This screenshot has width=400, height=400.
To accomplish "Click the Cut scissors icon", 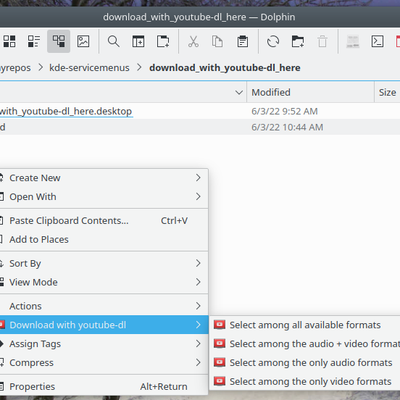I will click(193, 41).
